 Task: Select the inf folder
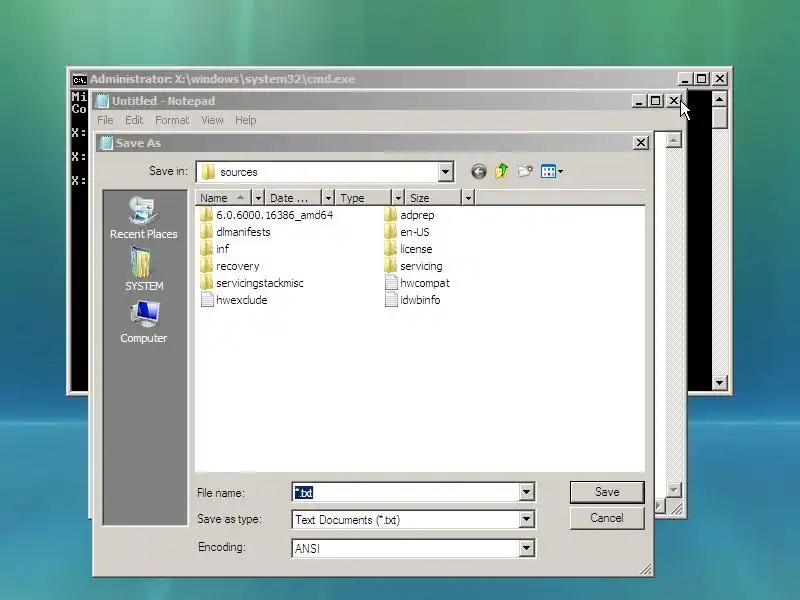click(x=215, y=249)
